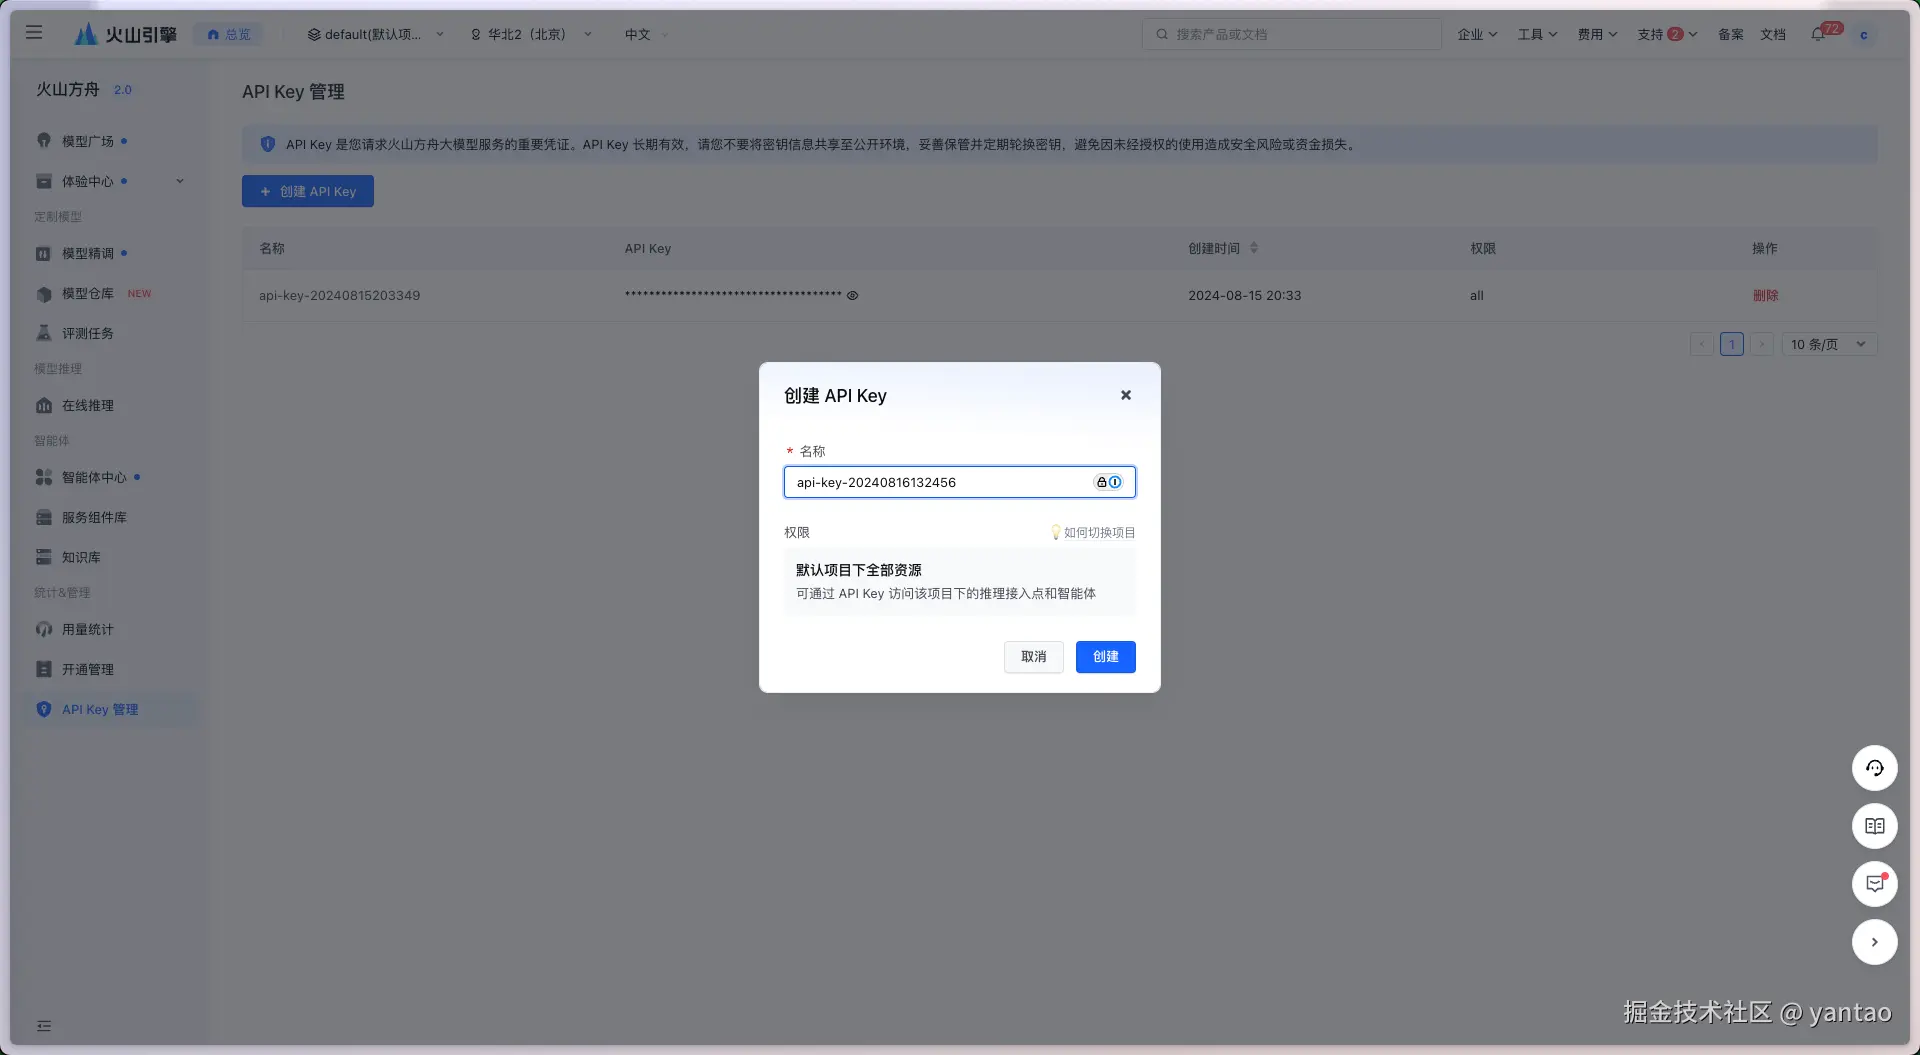Change the 华北2 (北京) region

(x=531, y=35)
